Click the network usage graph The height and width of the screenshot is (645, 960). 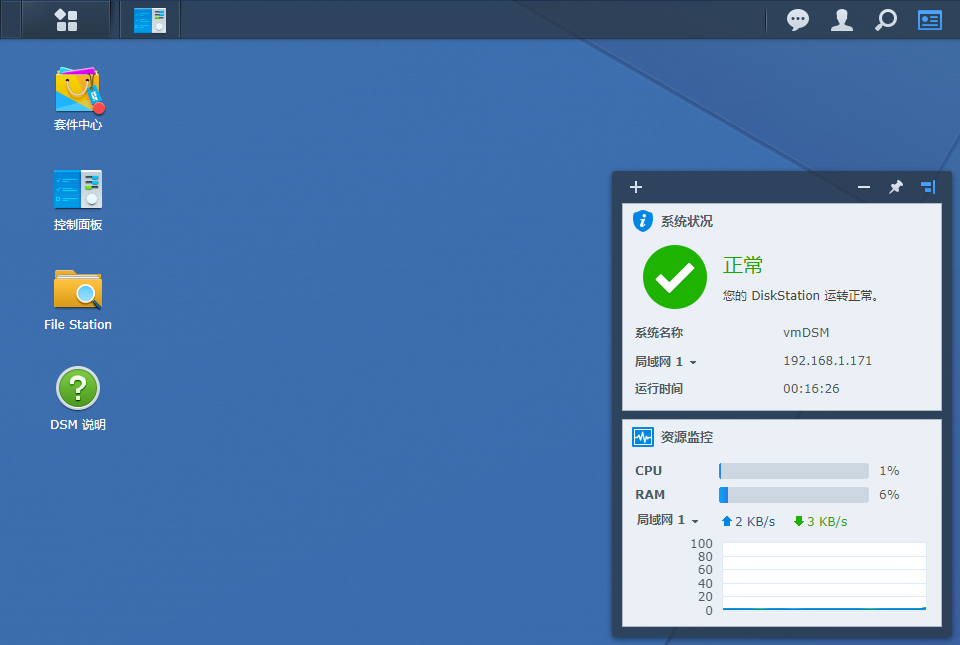coord(824,576)
